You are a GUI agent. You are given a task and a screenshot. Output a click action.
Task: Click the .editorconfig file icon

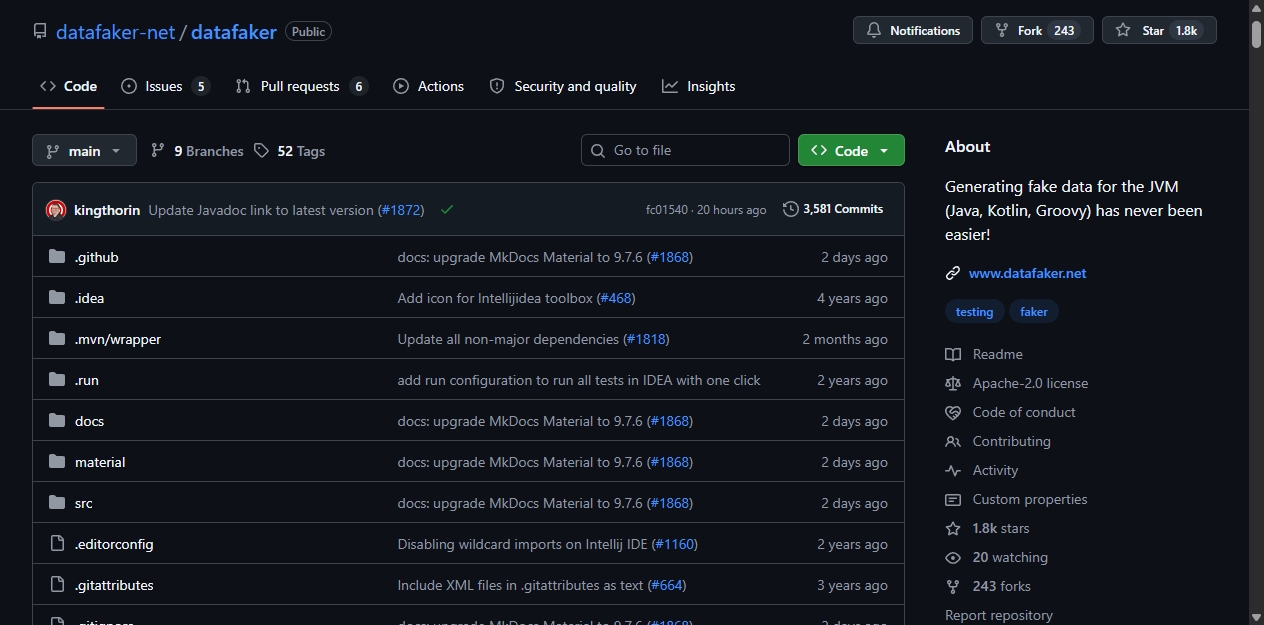(57, 544)
